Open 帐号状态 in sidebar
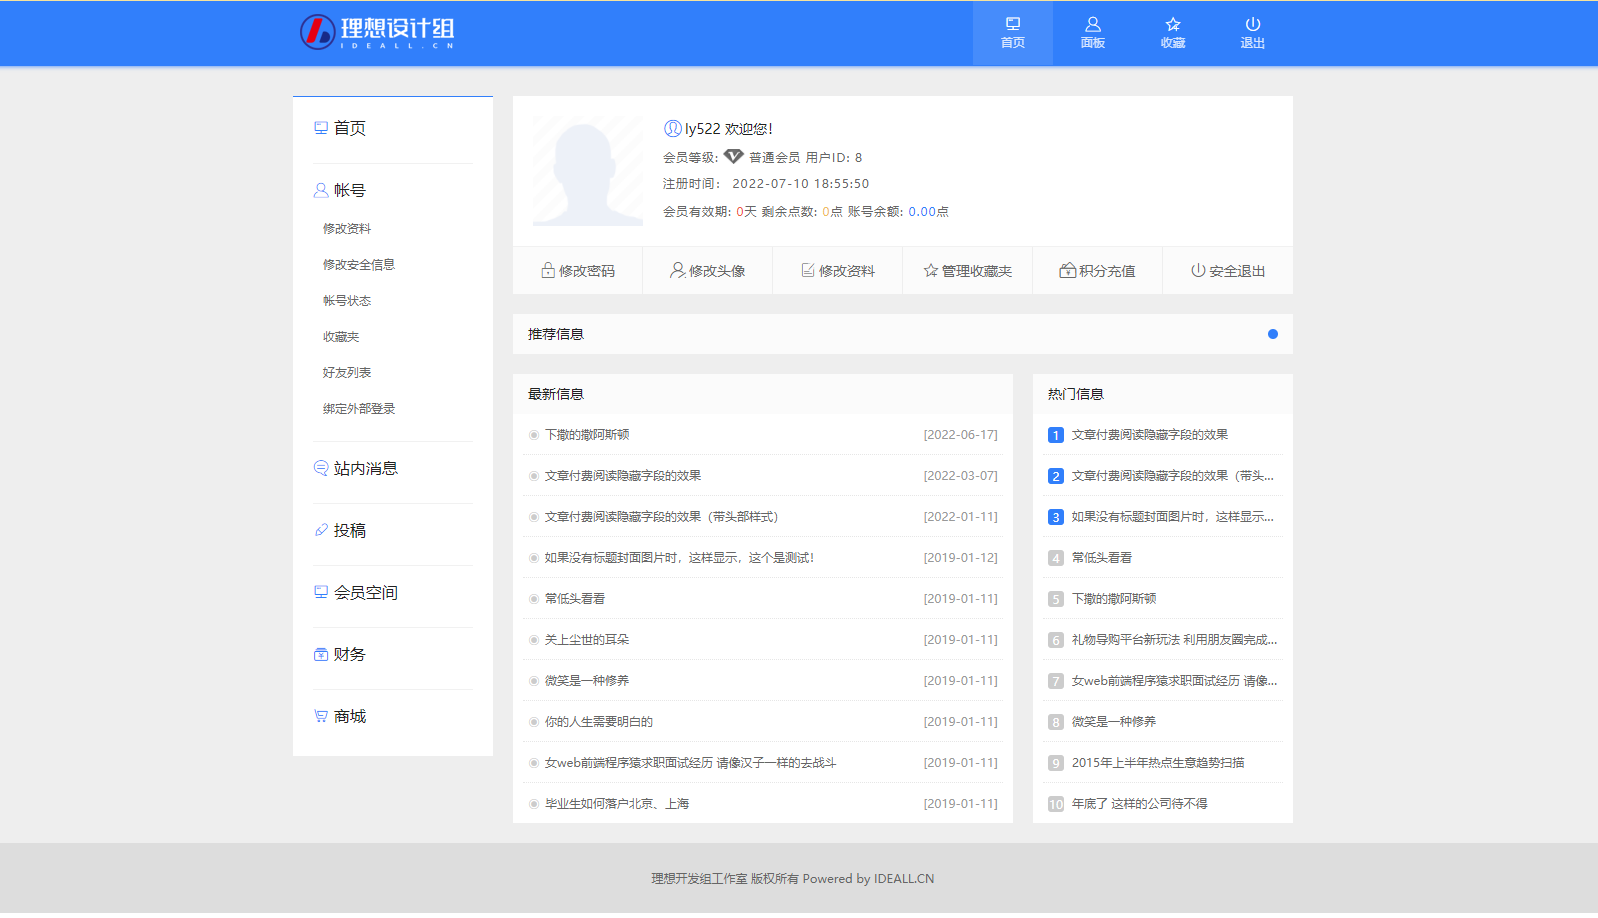Viewport: 1598px width, 918px height. click(347, 301)
